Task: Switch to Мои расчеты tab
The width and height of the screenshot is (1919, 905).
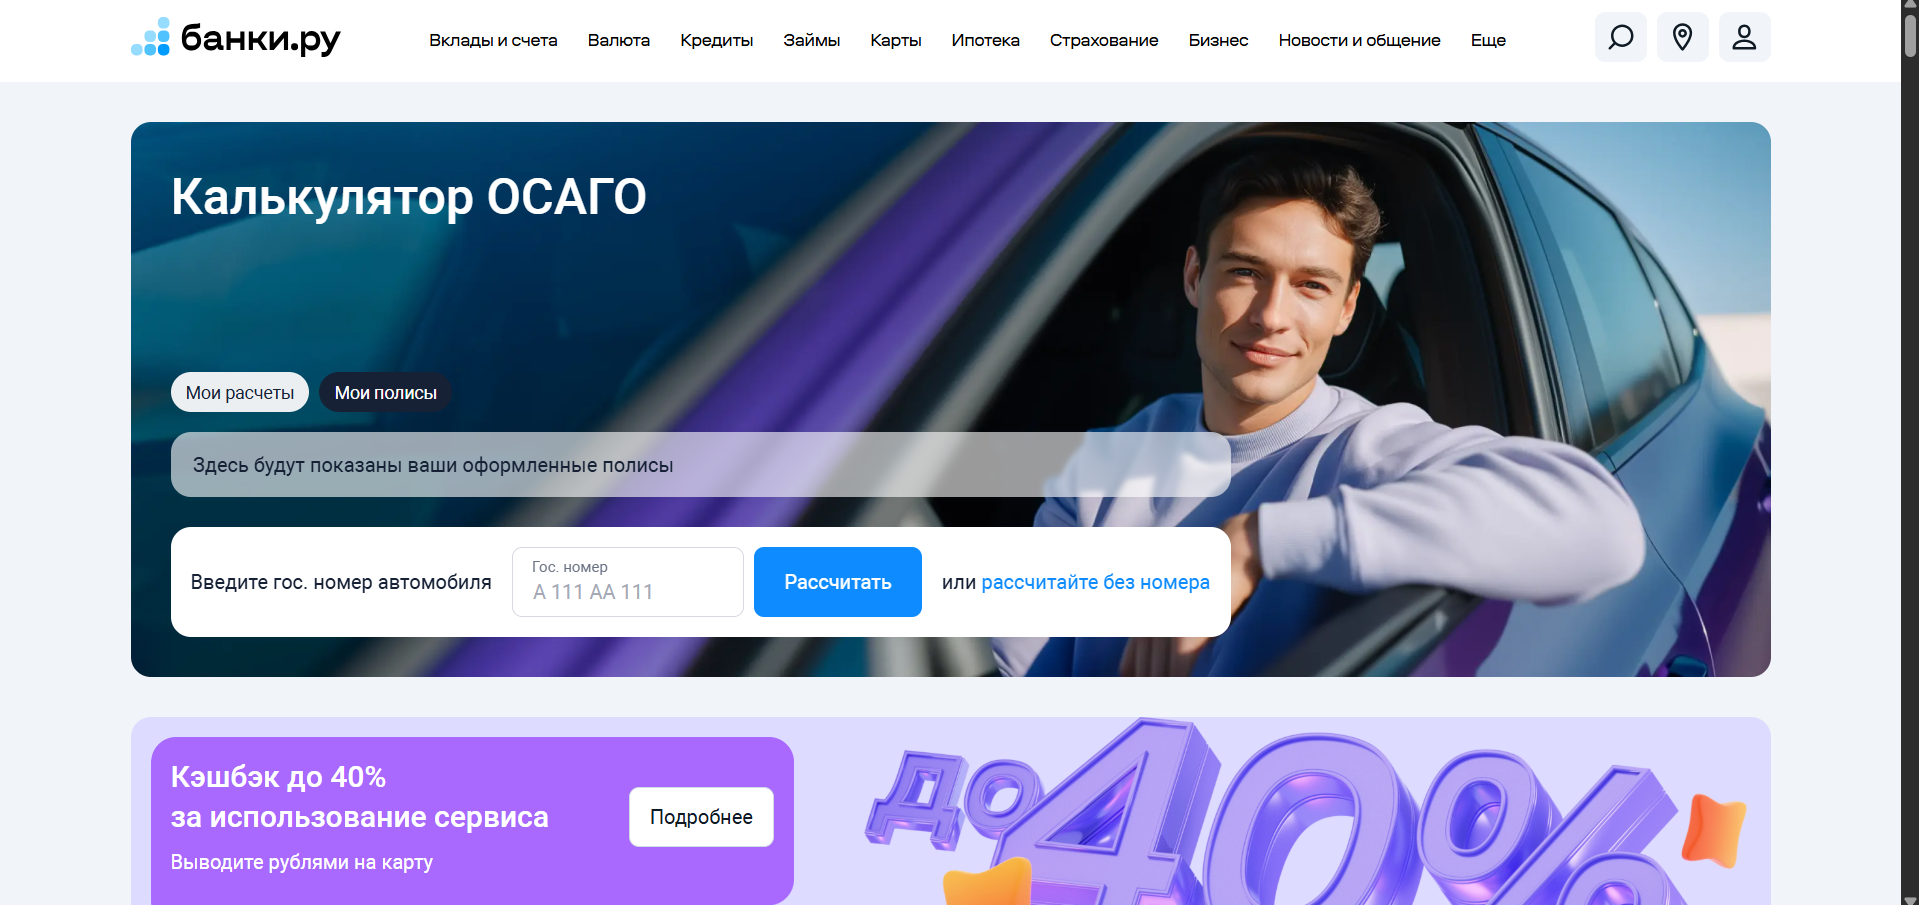Action: [x=240, y=392]
